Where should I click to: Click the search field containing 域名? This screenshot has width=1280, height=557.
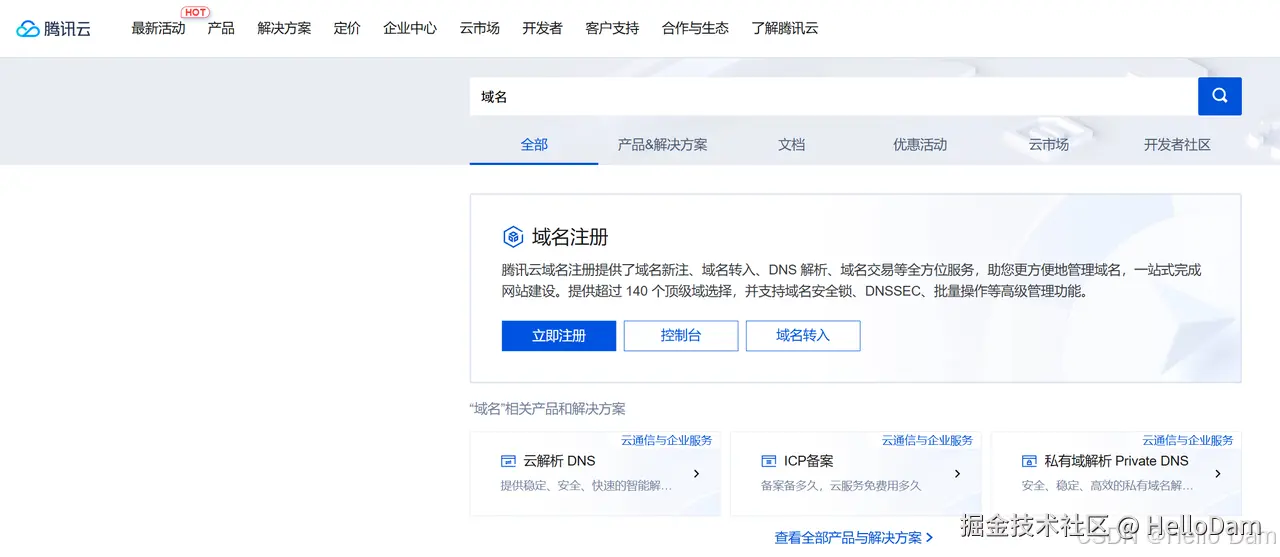coord(834,96)
